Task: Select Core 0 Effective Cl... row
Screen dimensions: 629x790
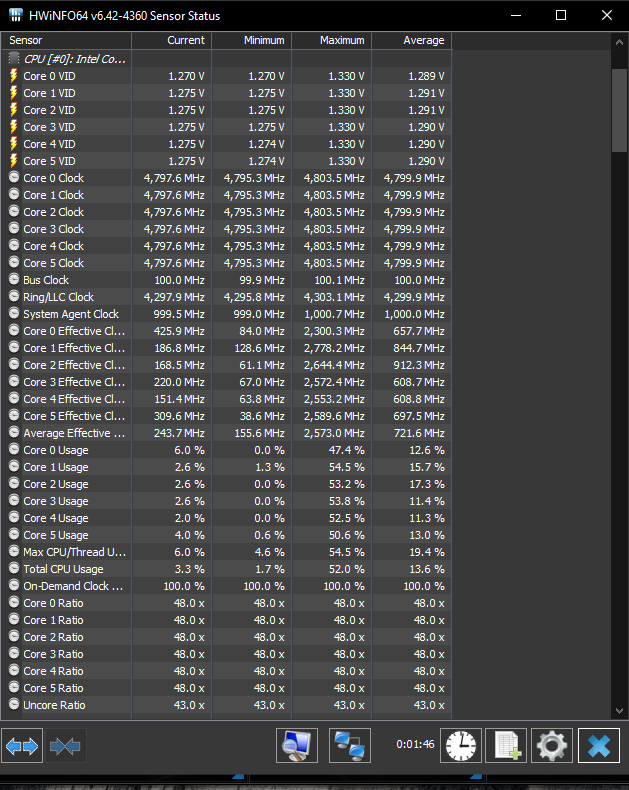Action: pyautogui.click(x=226, y=331)
